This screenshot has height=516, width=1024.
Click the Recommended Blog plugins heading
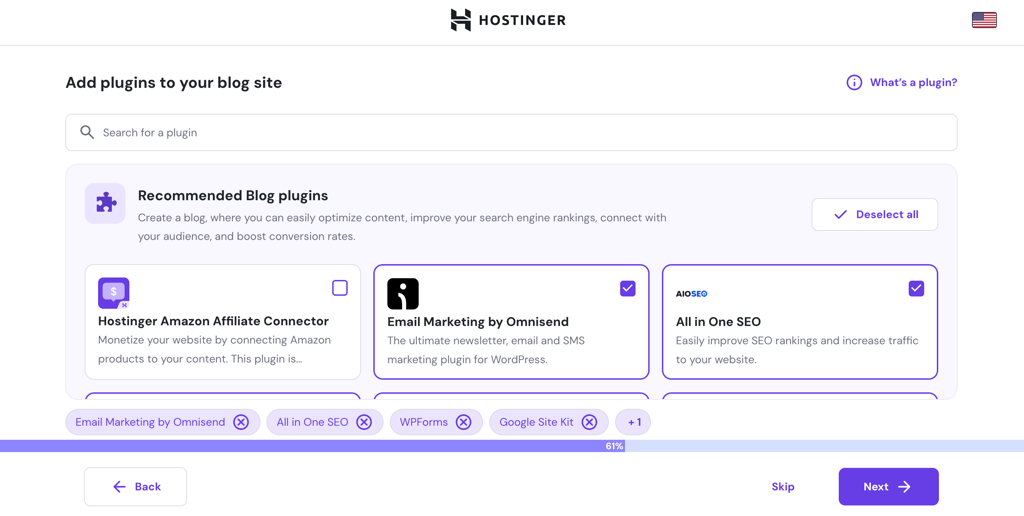point(233,195)
